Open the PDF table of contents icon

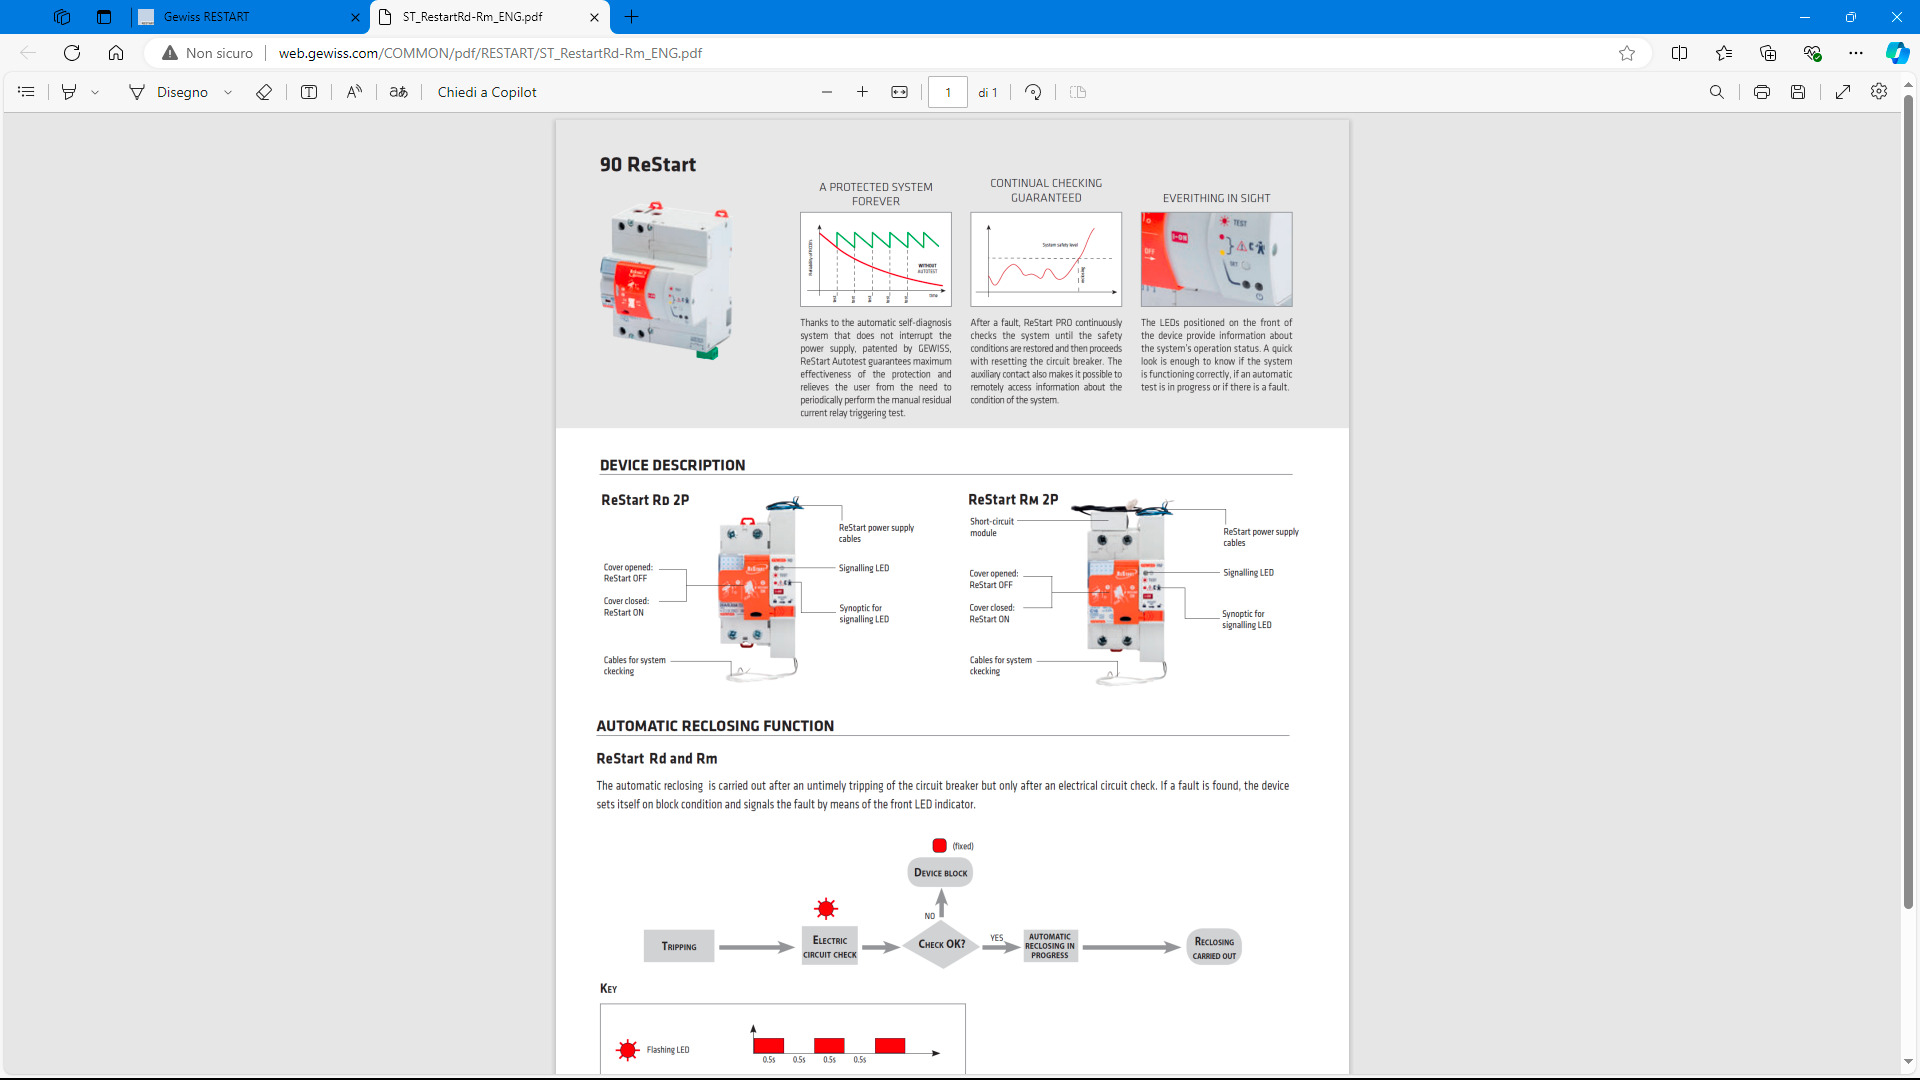pyautogui.click(x=27, y=92)
